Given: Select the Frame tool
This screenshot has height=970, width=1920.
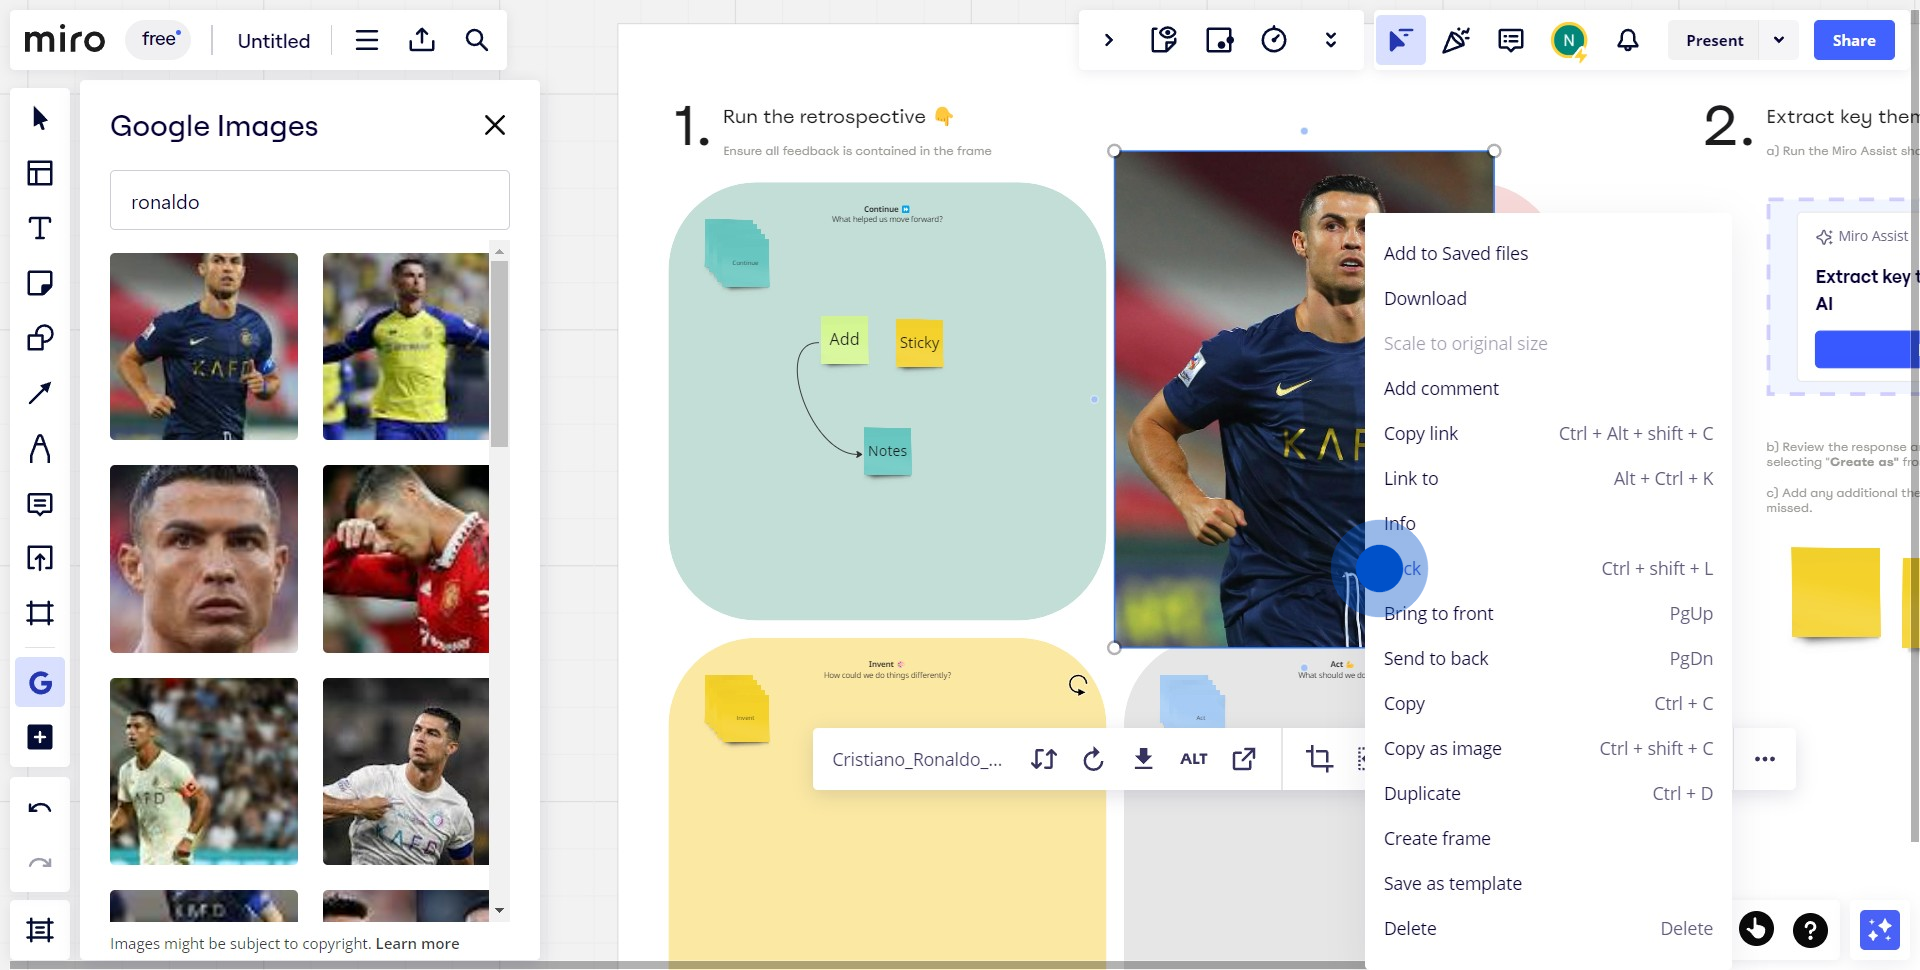Looking at the screenshot, I should 40,613.
